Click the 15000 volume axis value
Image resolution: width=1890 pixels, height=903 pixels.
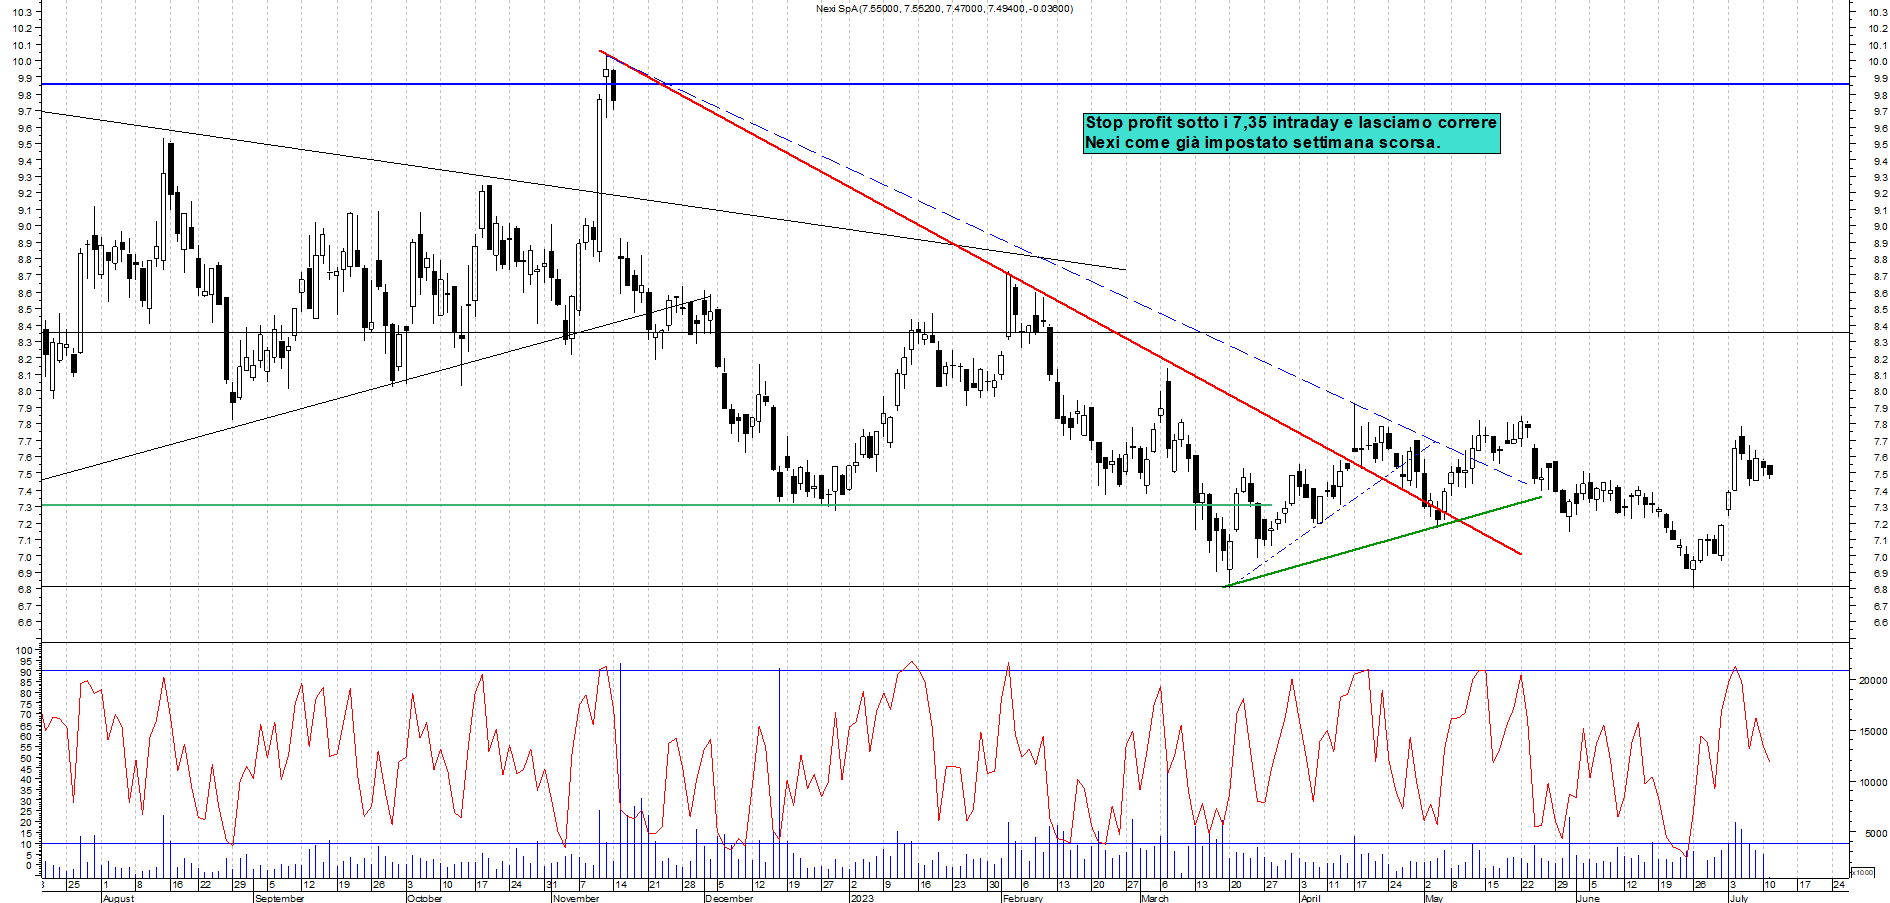[1872, 731]
